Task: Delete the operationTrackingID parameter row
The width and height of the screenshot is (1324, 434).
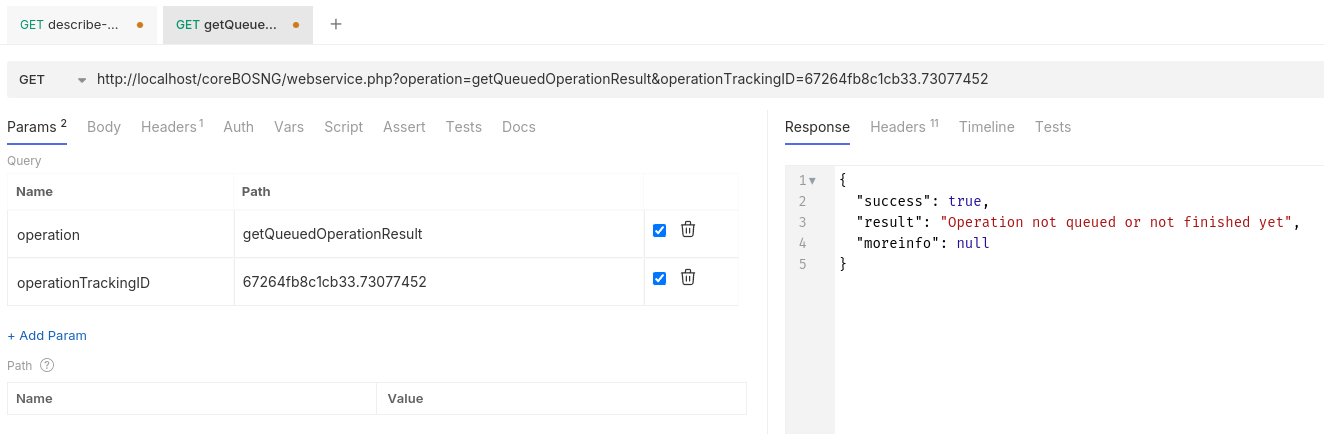Action: pos(688,277)
